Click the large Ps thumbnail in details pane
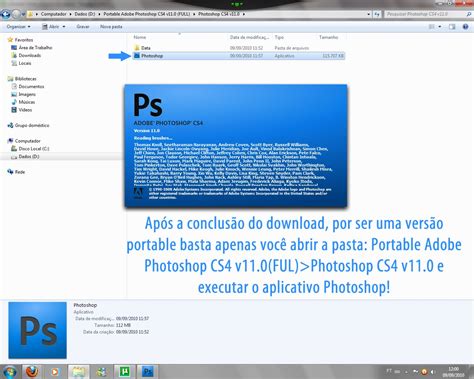The height and width of the screenshot is (379, 474). (37, 330)
